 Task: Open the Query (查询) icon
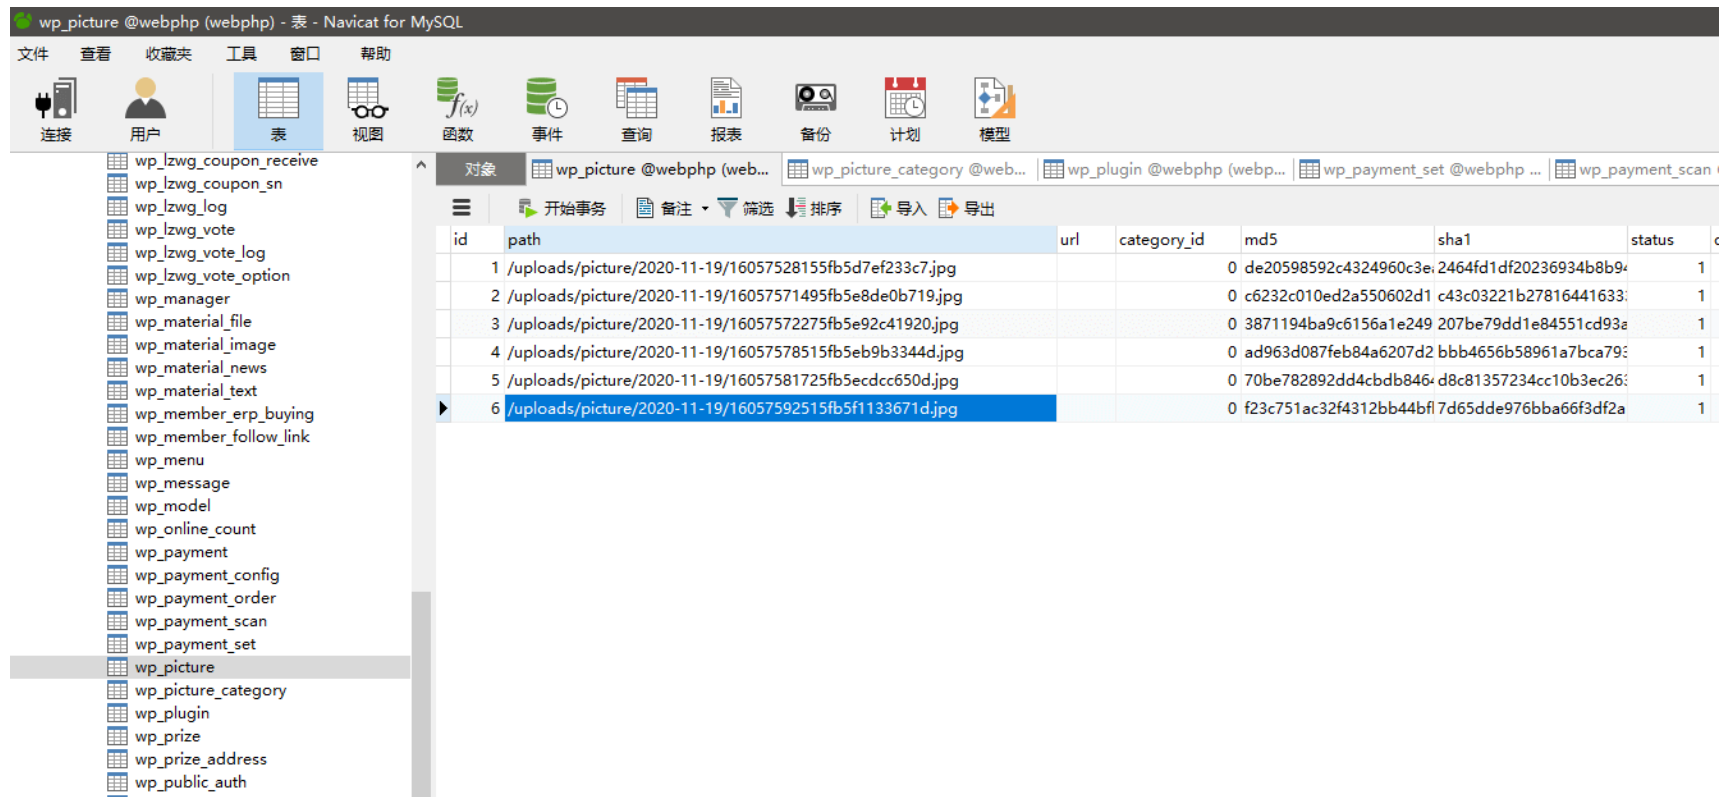[636, 110]
